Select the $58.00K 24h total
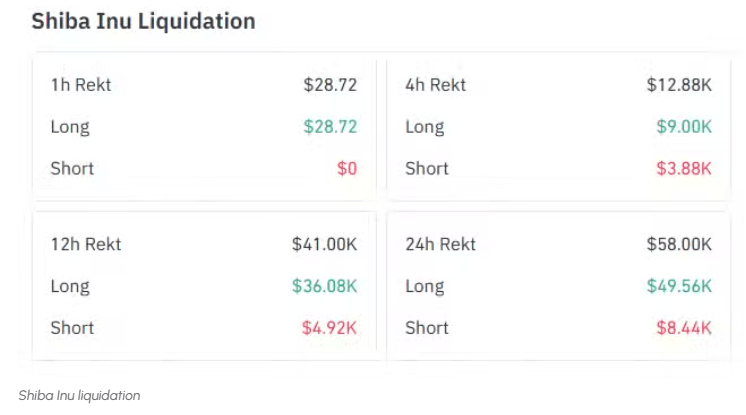The height and width of the screenshot is (415, 746). click(679, 244)
